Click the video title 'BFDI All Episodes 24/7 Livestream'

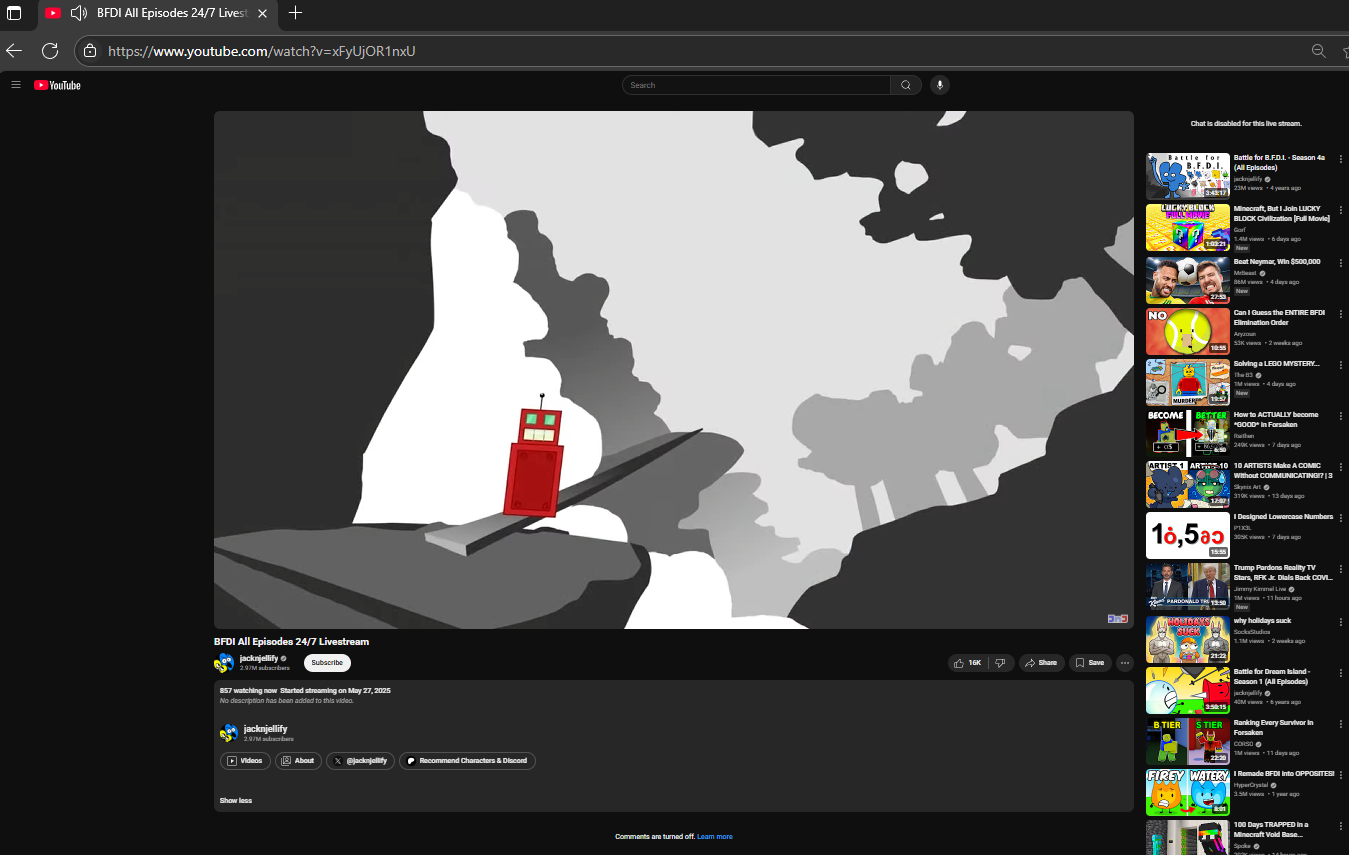[291, 642]
